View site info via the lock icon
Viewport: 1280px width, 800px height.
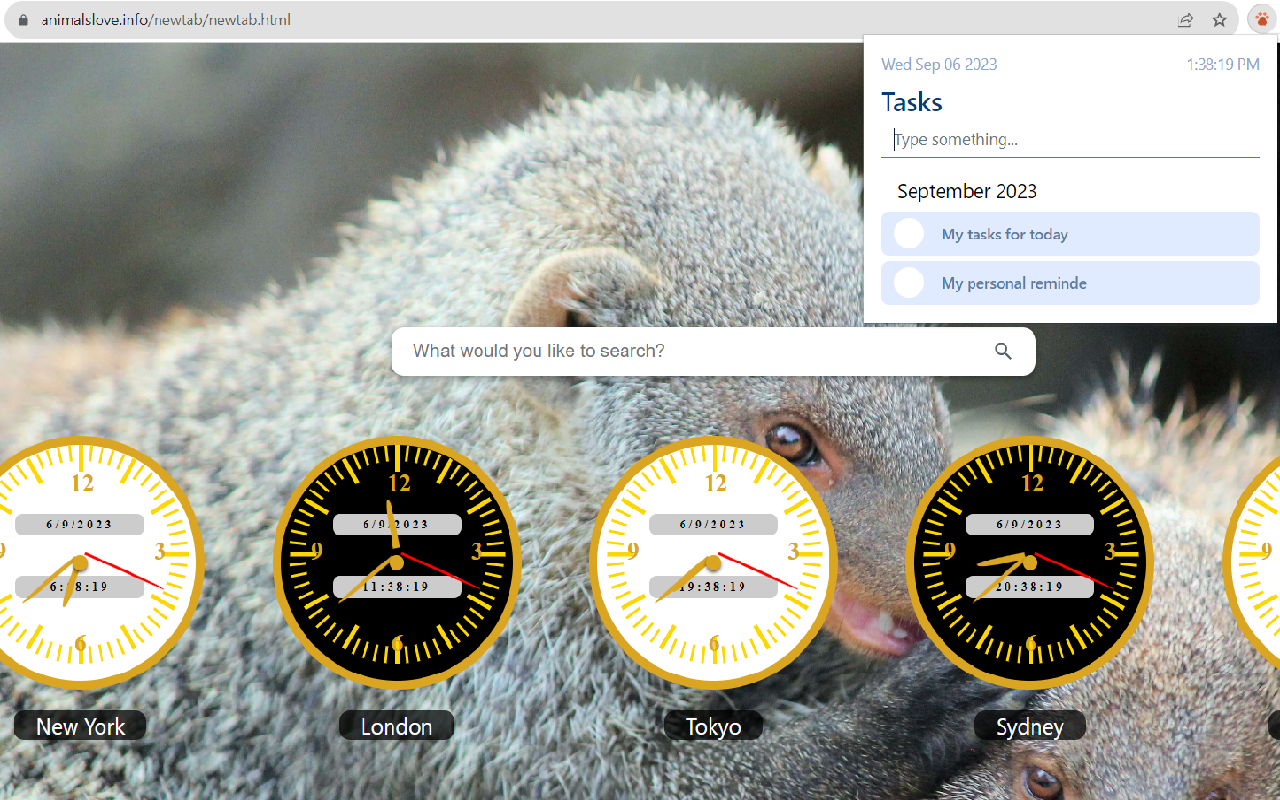[x=24, y=20]
